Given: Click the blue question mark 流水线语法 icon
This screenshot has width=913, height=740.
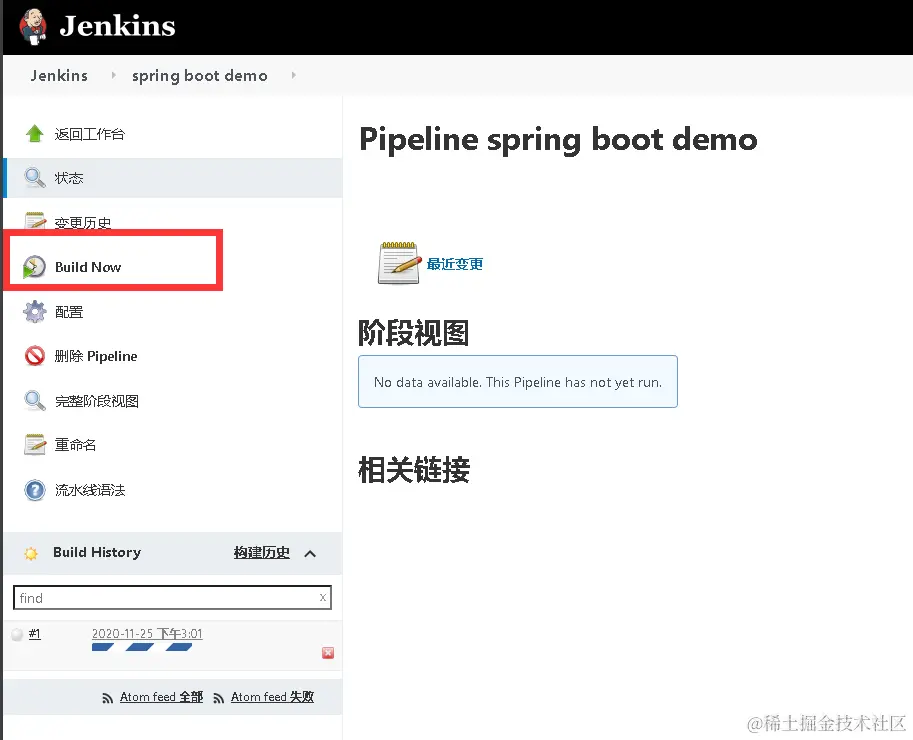Looking at the screenshot, I should [35, 490].
